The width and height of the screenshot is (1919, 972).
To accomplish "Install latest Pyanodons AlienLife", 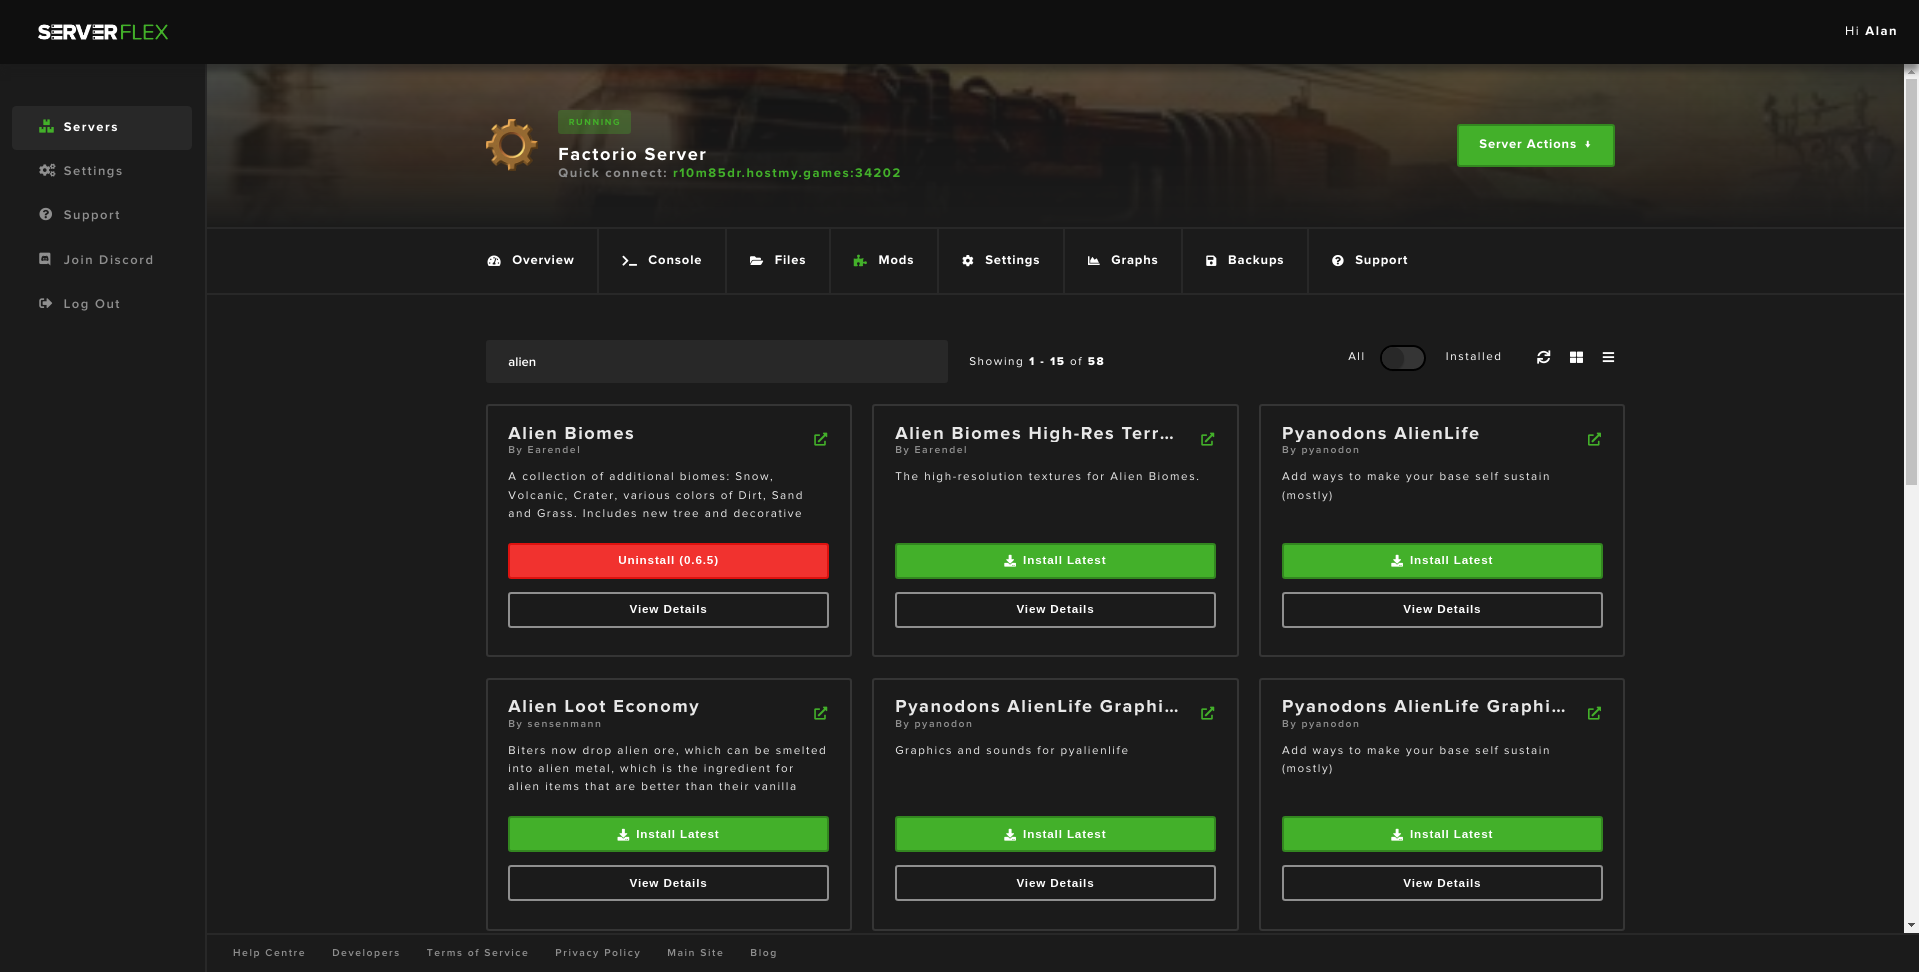I will click(x=1442, y=561).
